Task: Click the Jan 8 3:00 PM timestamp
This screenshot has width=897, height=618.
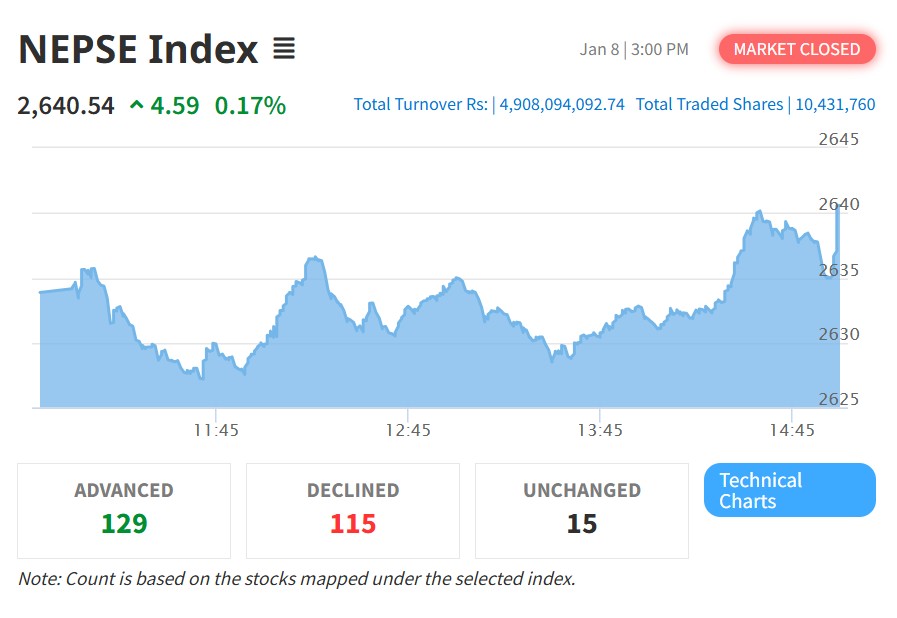Action: [634, 49]
